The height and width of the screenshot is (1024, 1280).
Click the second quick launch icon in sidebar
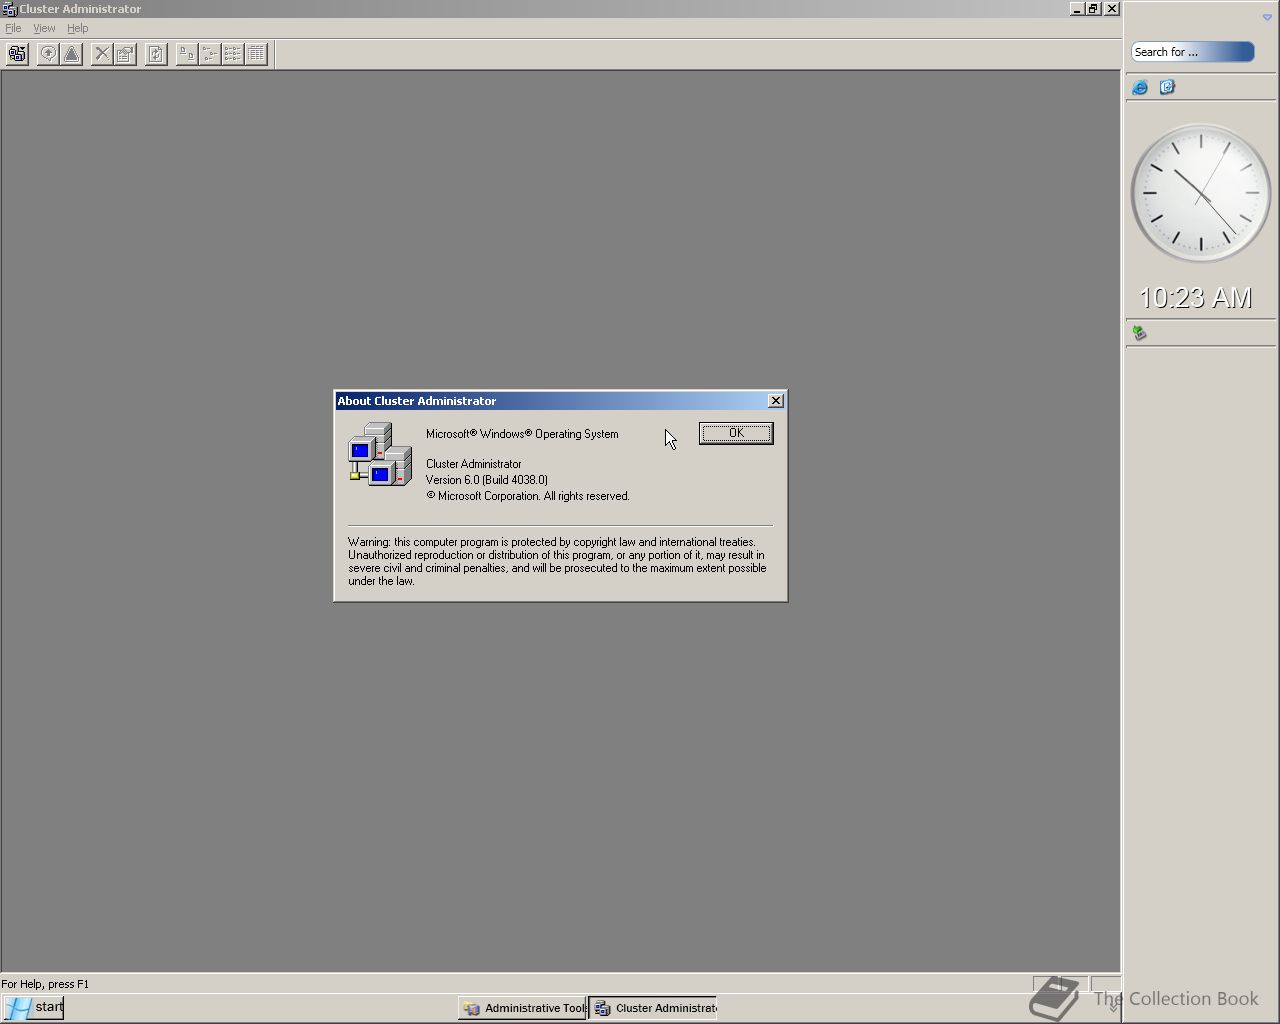coord(1167,88)
